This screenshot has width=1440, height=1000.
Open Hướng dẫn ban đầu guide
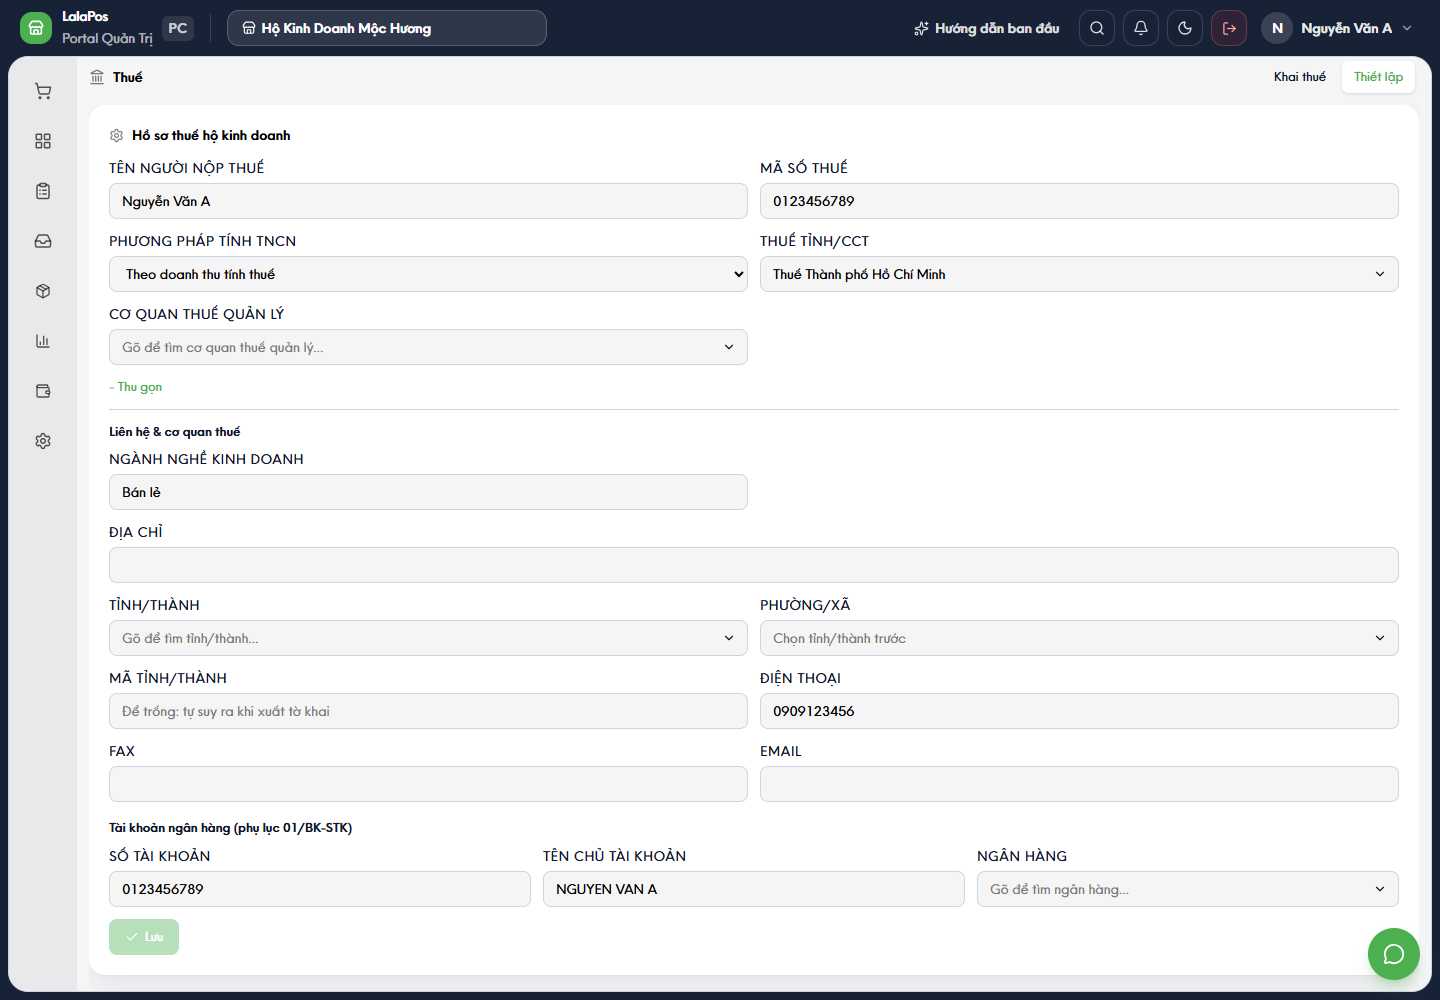coord(986,28)
